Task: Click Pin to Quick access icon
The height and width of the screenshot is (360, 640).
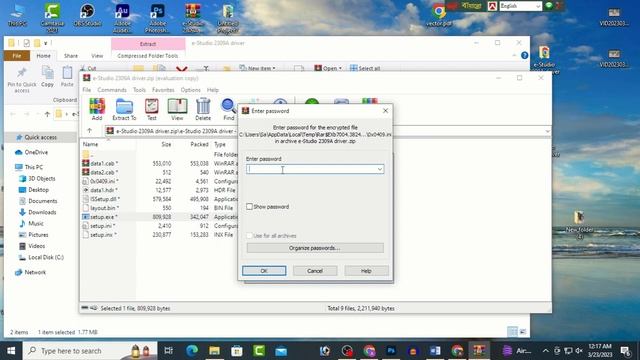Action: click(x=22, y=80)
